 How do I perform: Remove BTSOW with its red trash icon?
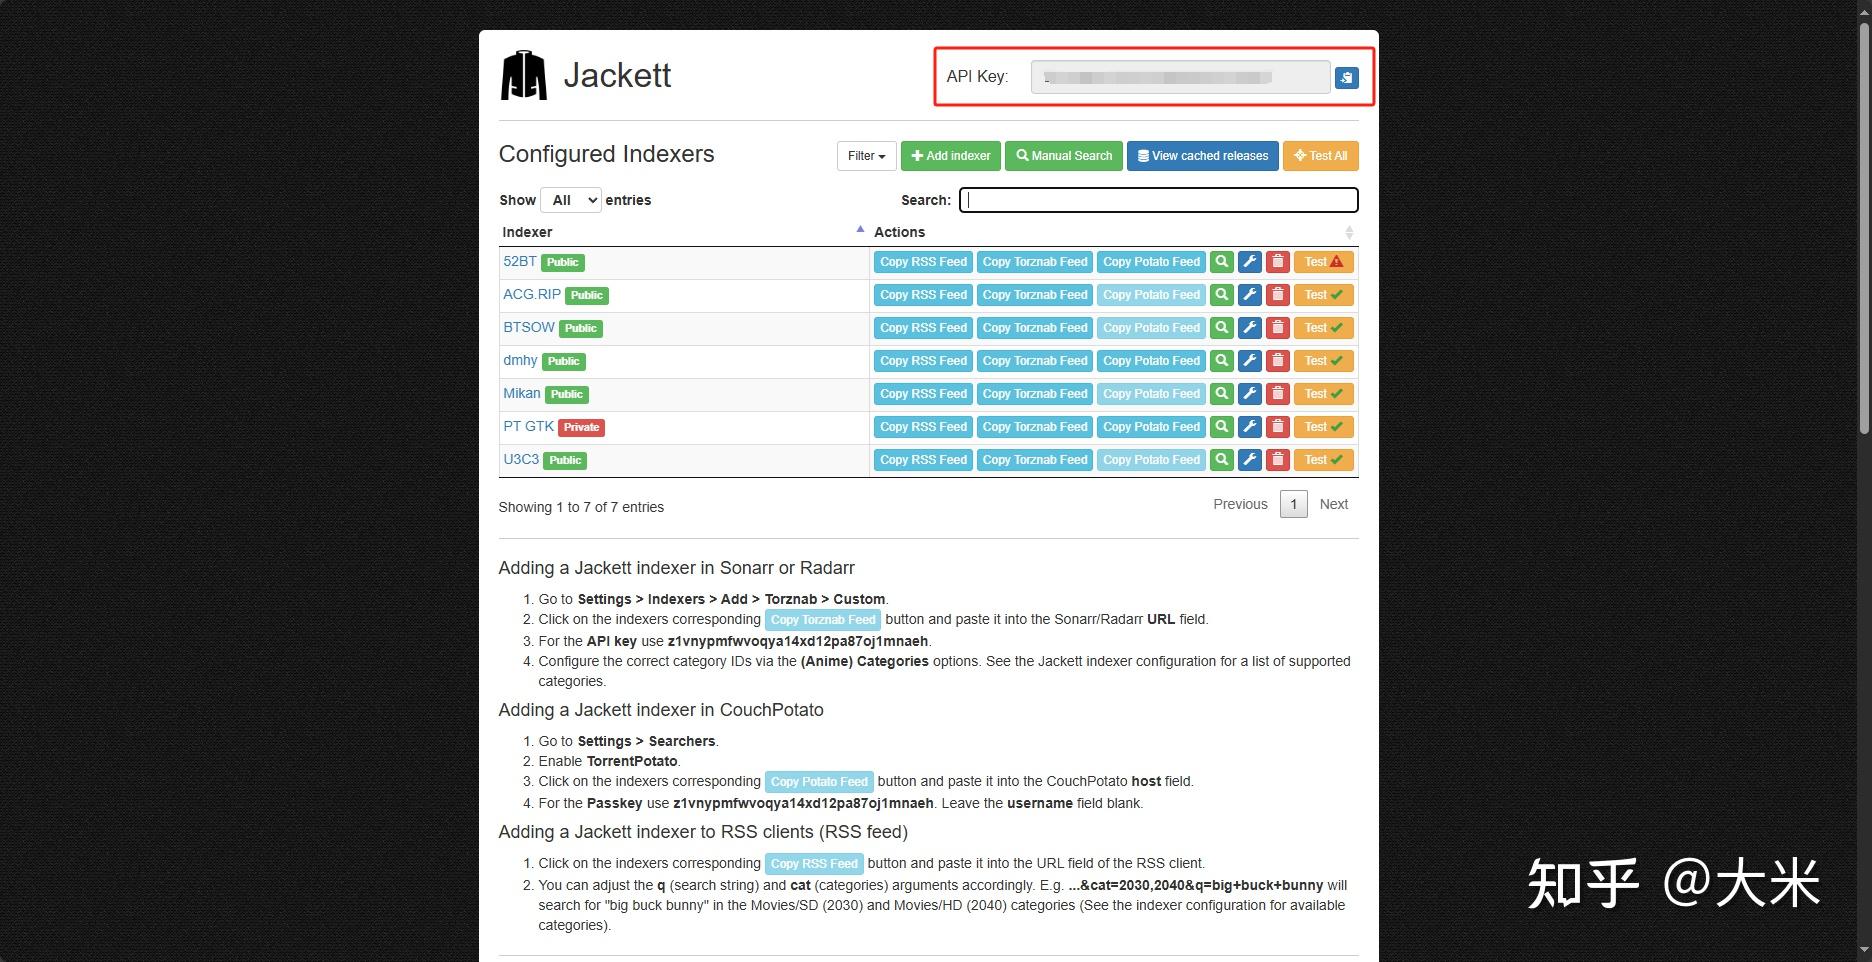1277,327
